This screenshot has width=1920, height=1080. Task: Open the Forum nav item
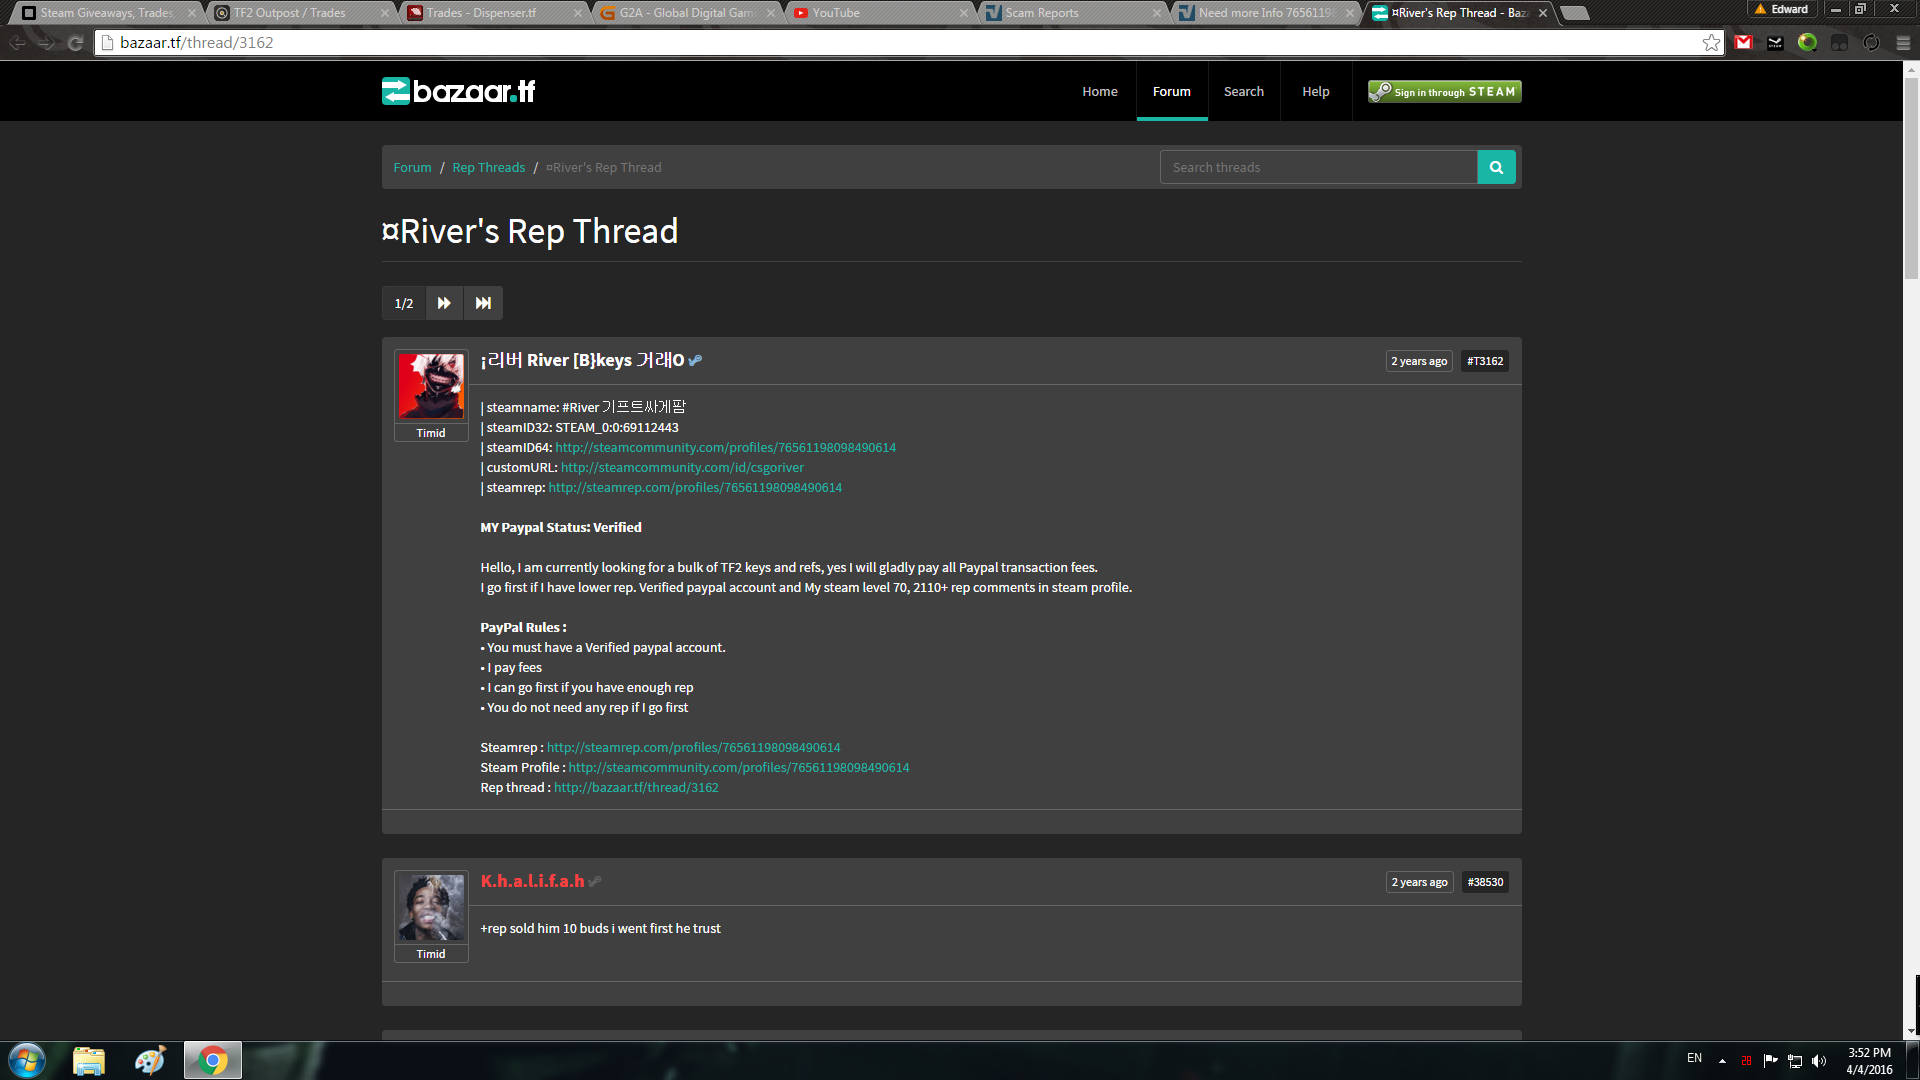pos(1171,91)
